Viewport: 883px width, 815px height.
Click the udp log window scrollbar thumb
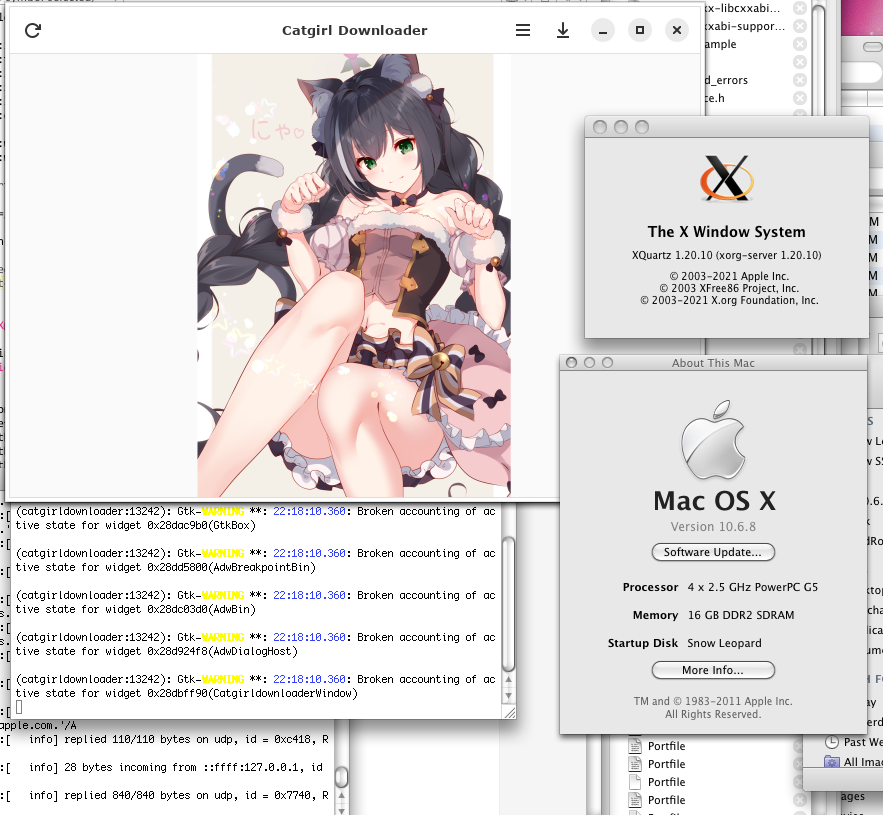pos(341,777)
